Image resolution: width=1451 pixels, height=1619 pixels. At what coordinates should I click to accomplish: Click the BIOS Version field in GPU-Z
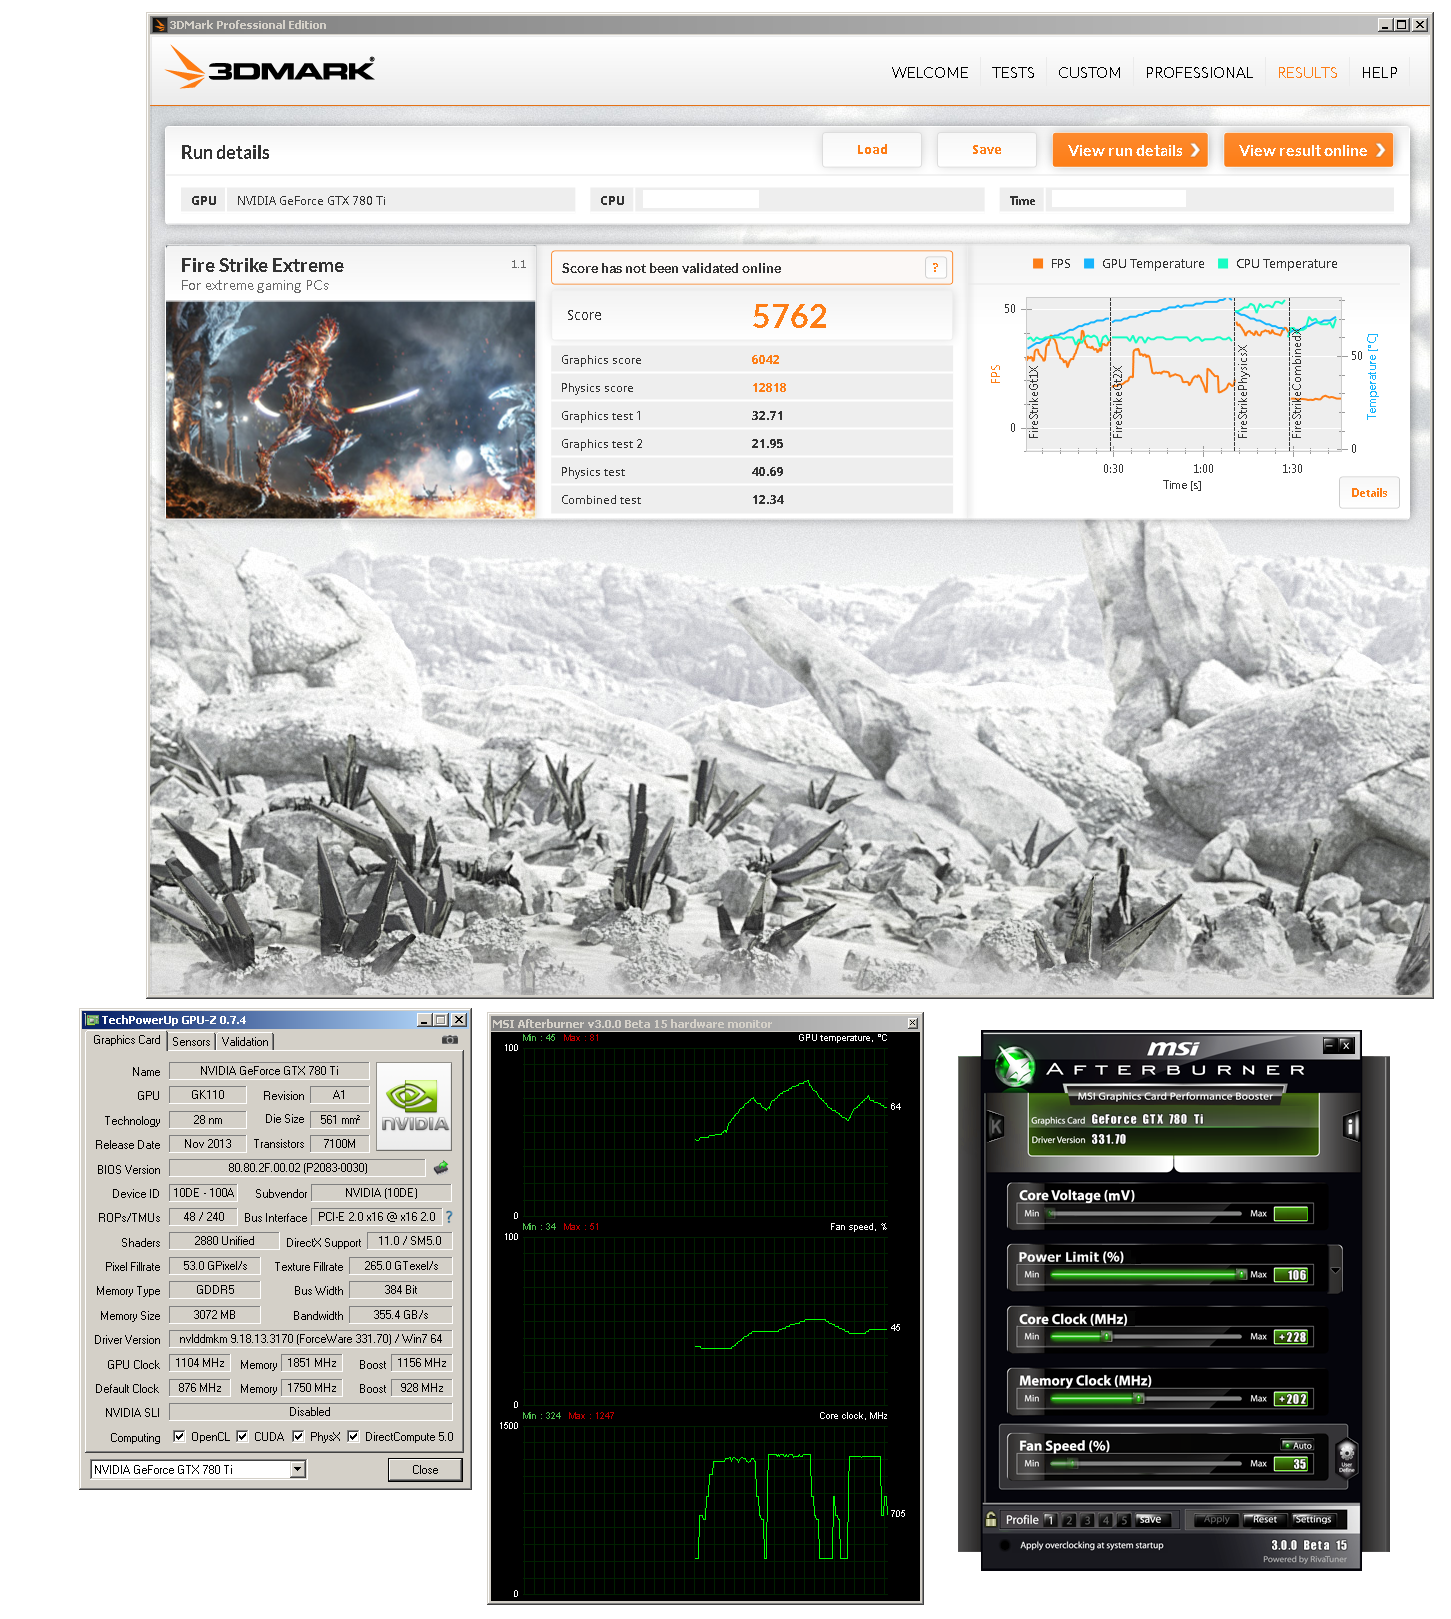click(298, 1168)
